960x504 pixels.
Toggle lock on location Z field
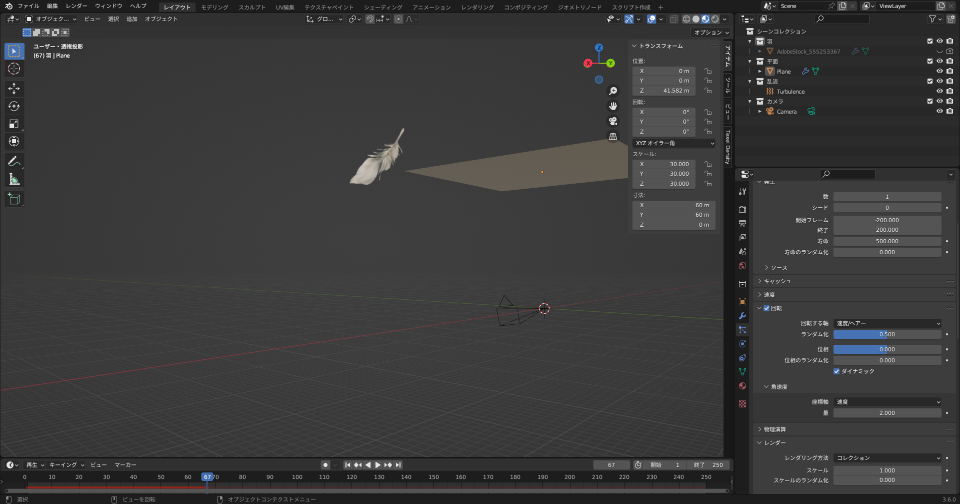pos(708,91)
